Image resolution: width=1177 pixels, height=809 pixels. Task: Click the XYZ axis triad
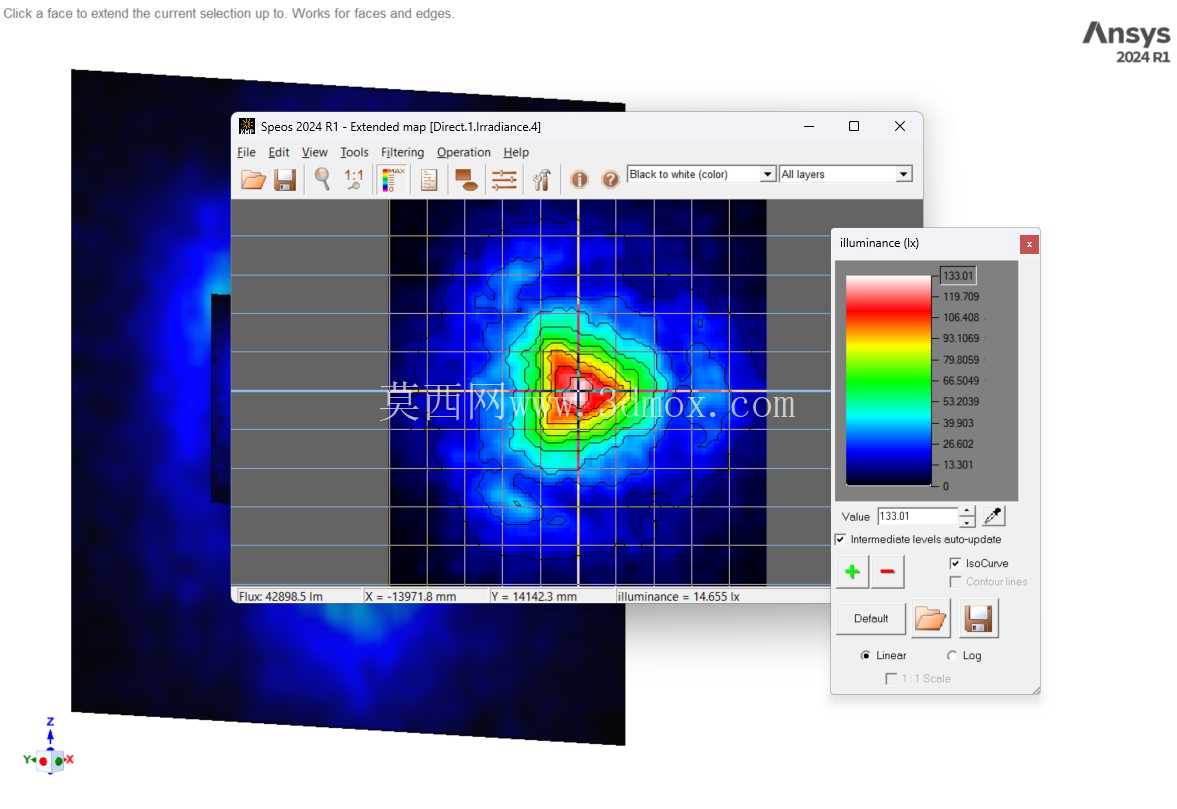click(50, 747)
